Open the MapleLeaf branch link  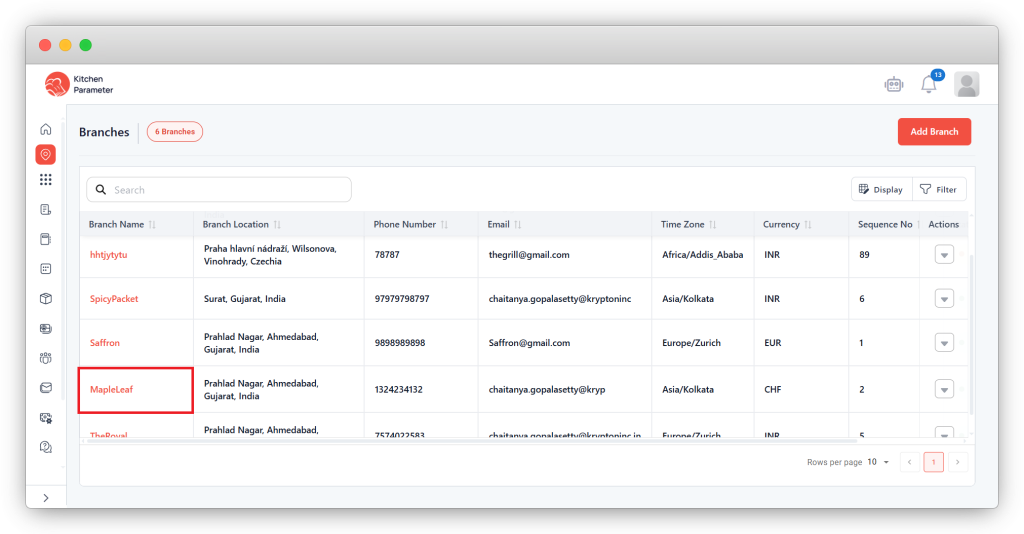coord(111,389)
